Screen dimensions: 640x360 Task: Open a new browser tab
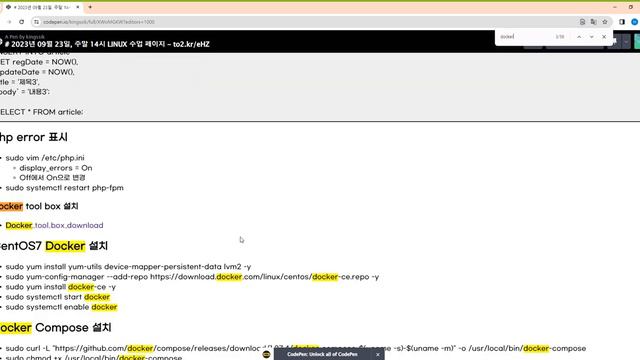coord(90,7)
